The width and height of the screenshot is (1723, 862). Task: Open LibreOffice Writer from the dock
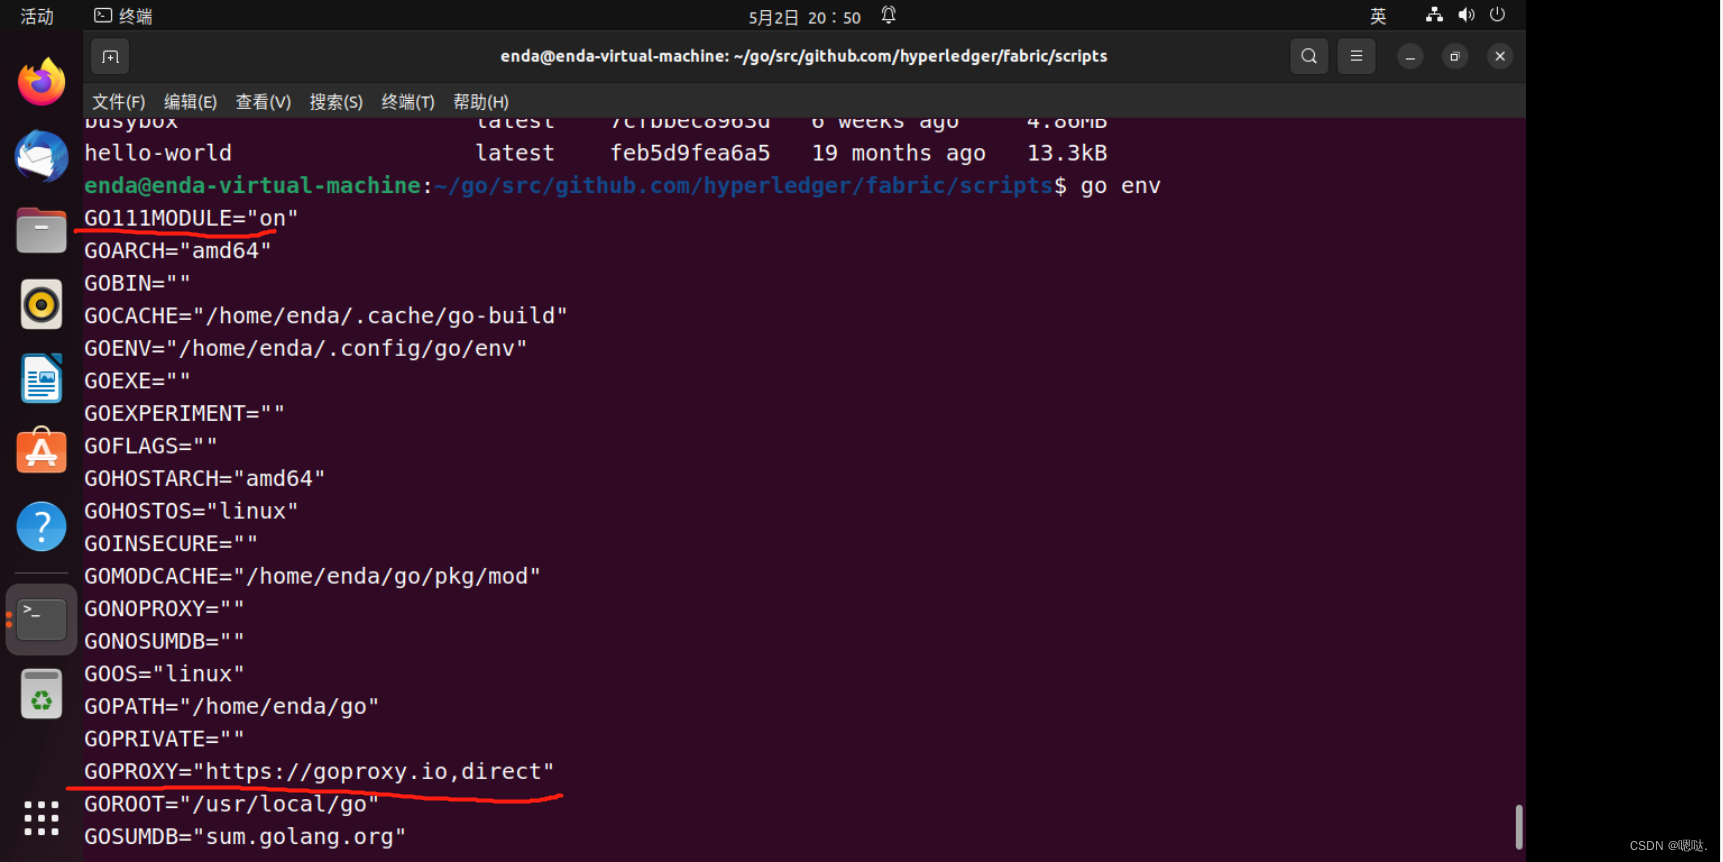[41, 378]
